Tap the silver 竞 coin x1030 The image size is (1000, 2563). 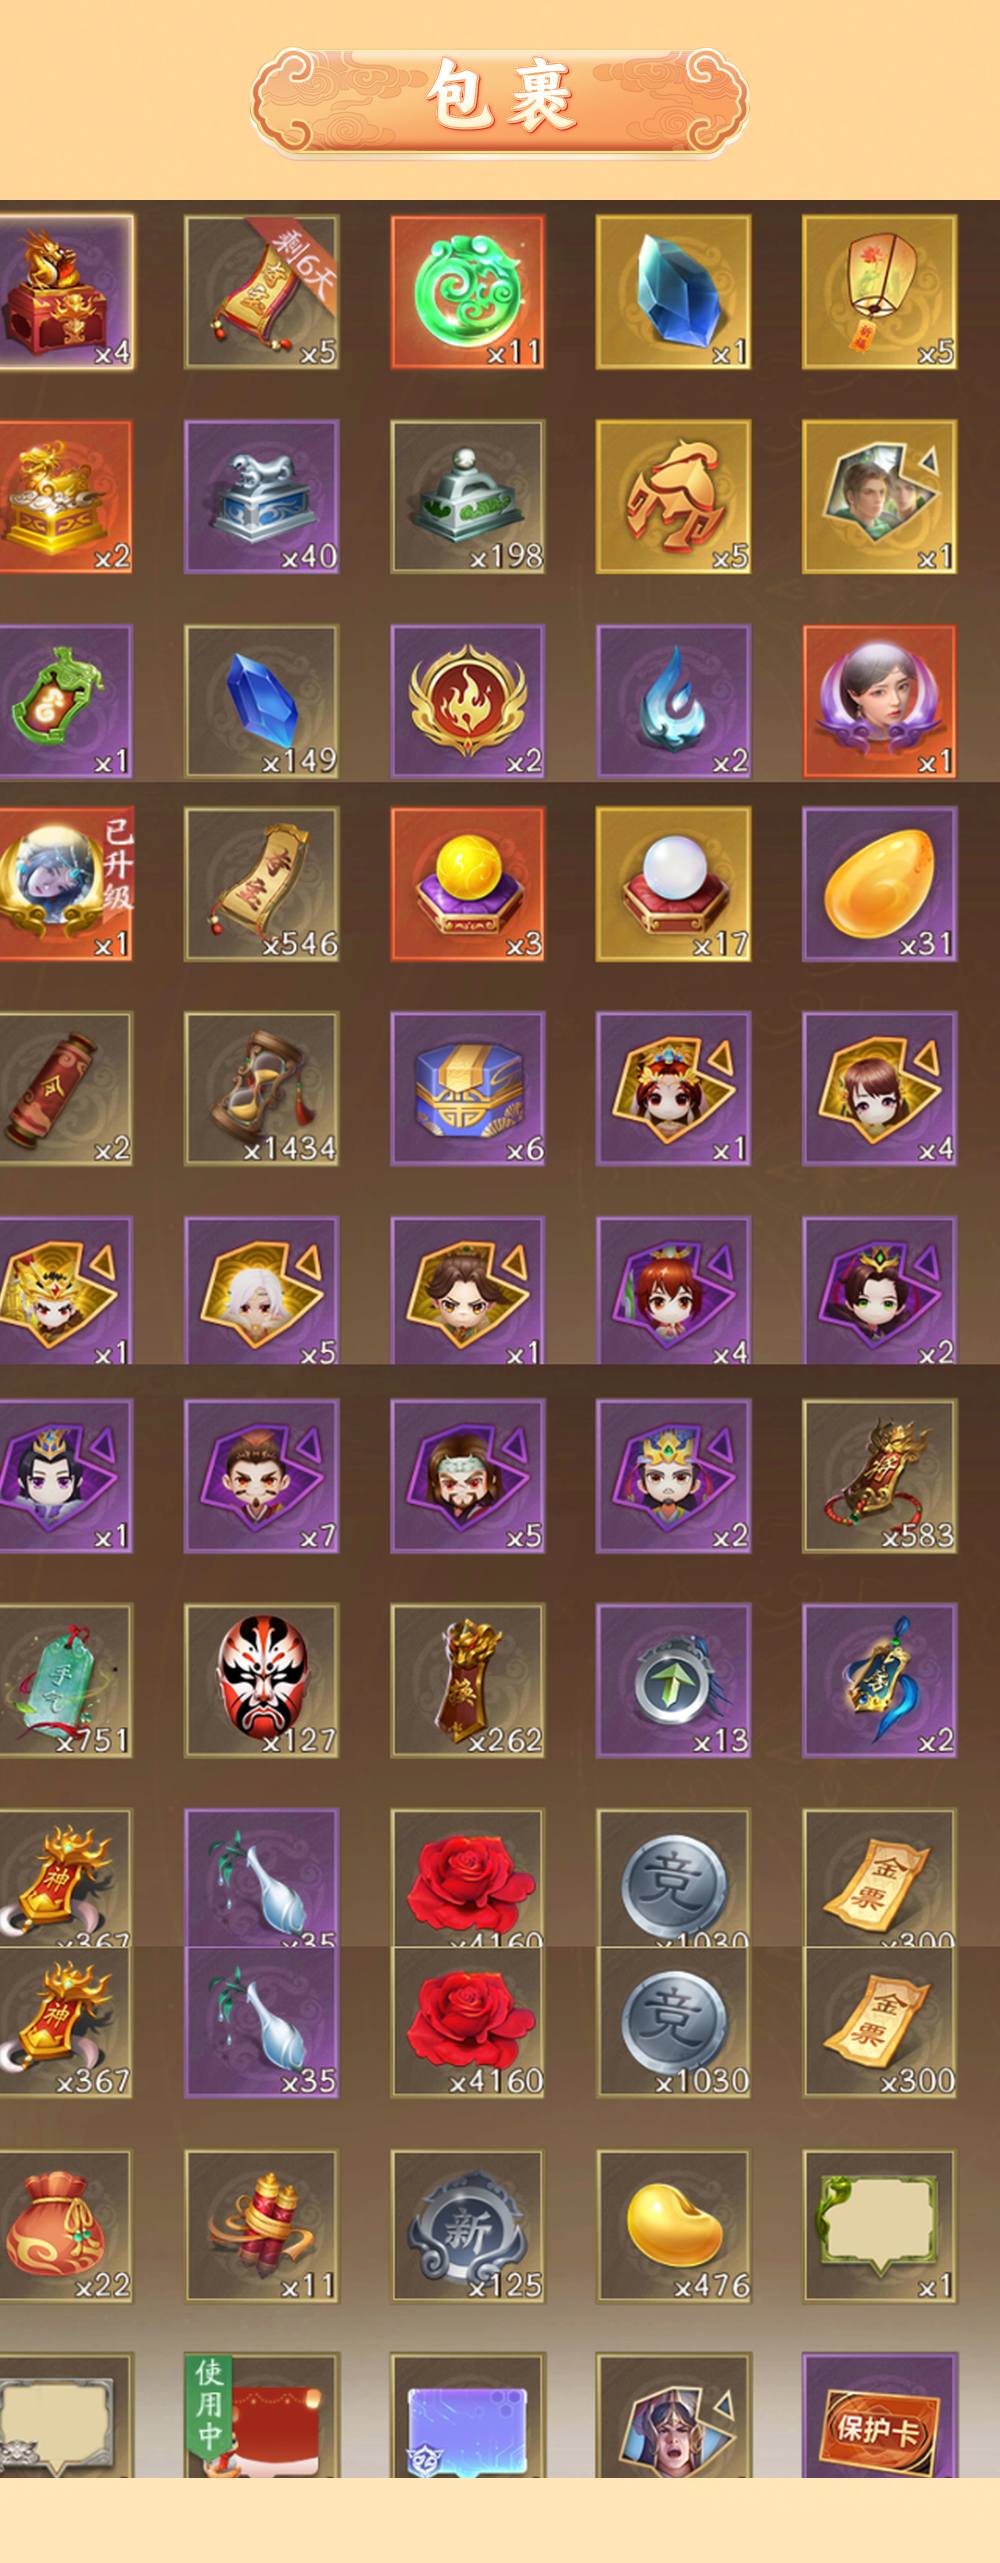(673, 2021)
